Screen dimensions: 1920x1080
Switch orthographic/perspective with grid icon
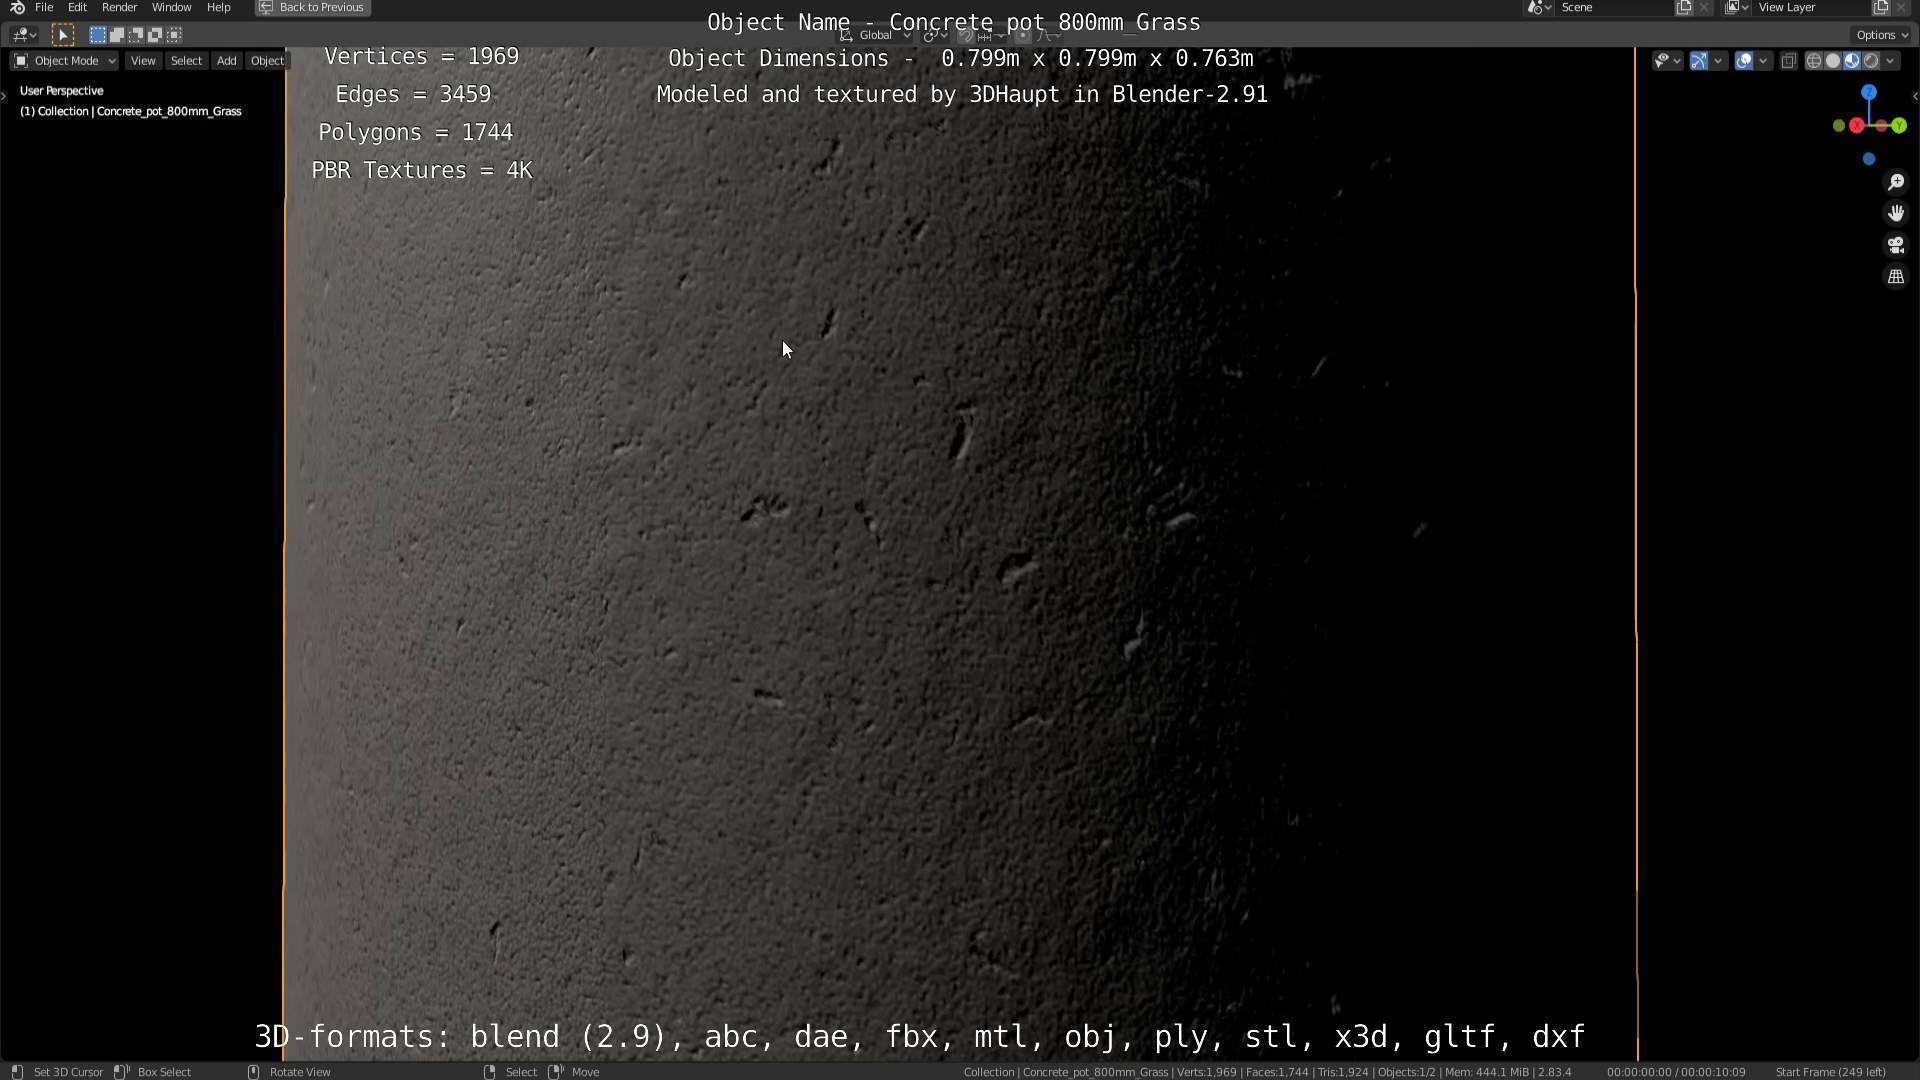pyautogui.click(x=1895, y=277)
